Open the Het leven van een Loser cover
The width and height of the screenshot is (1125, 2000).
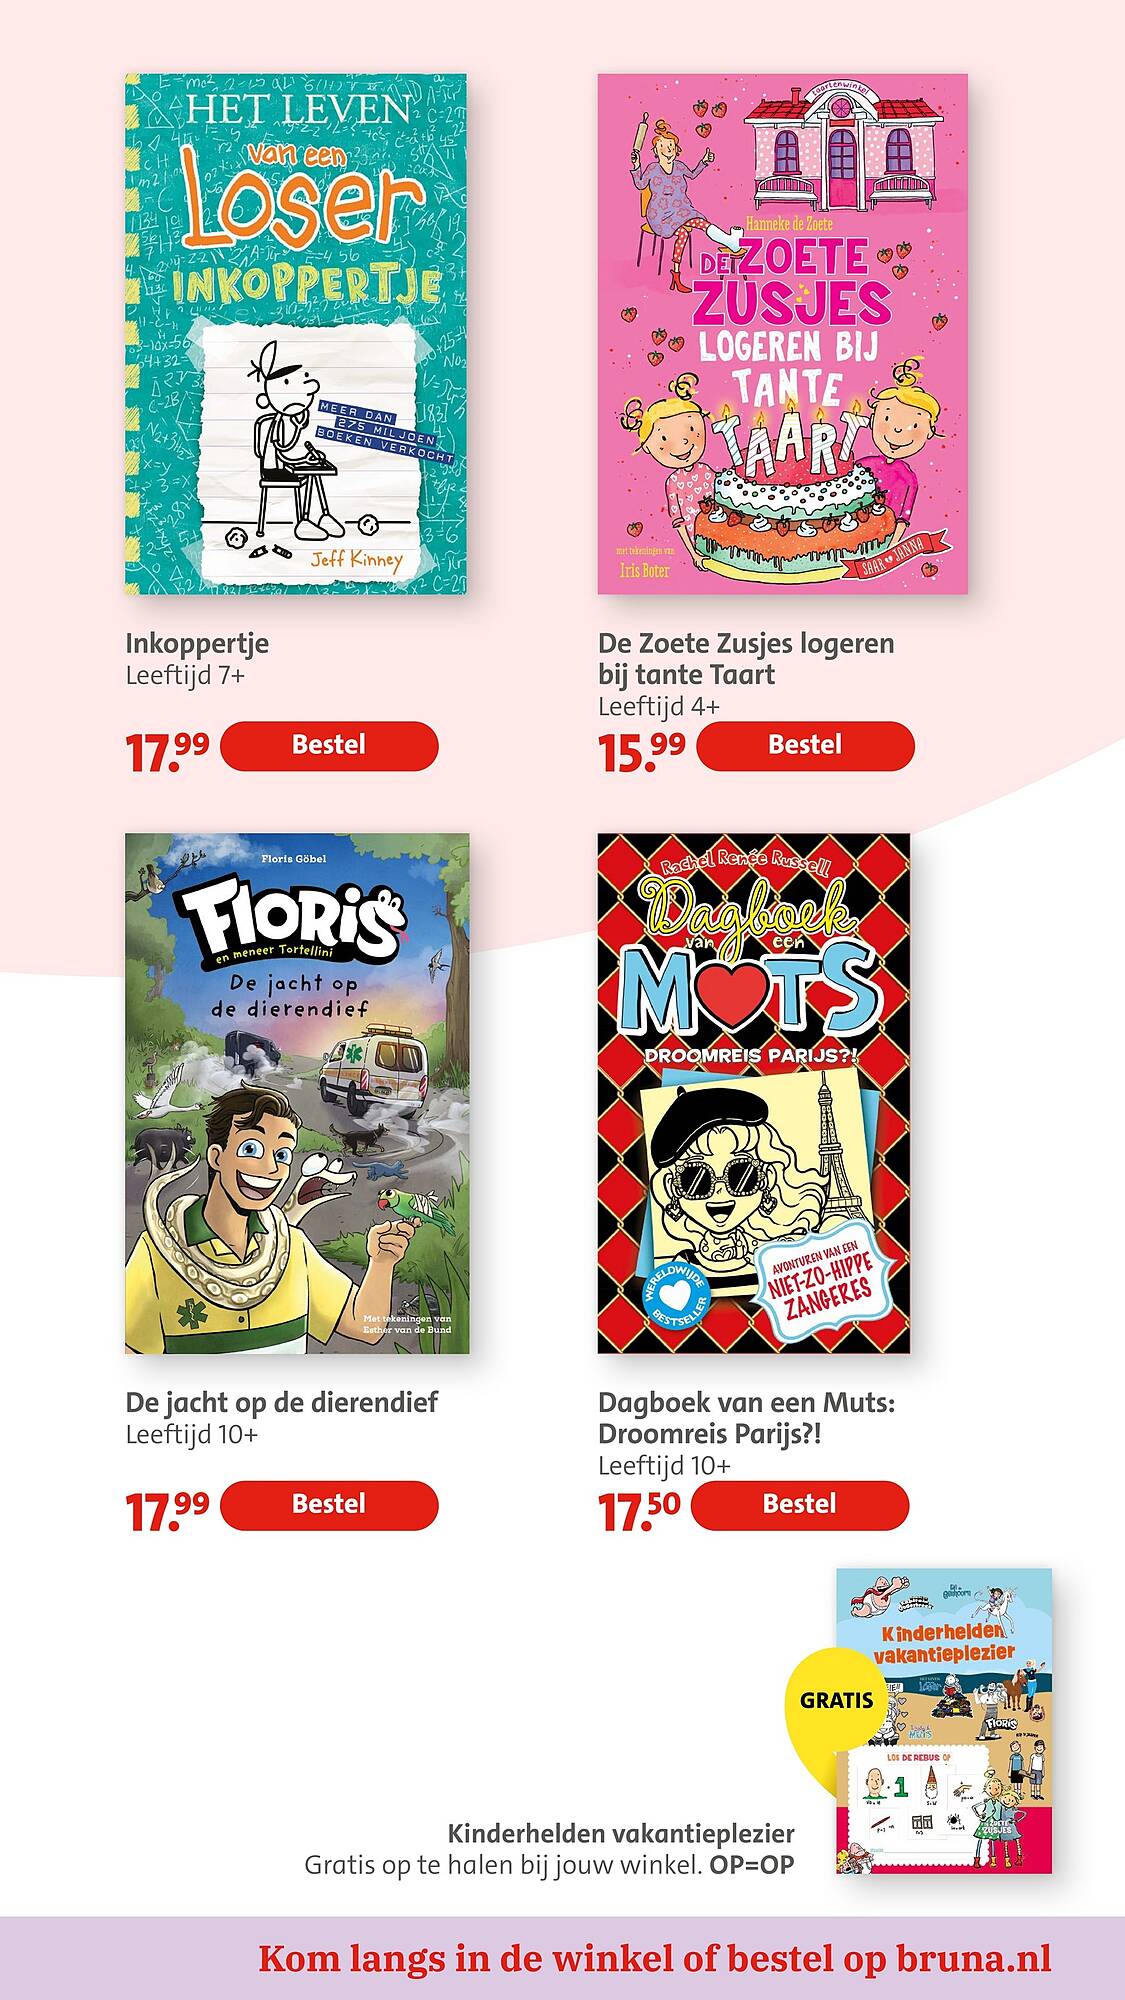(x=296, y=334)
